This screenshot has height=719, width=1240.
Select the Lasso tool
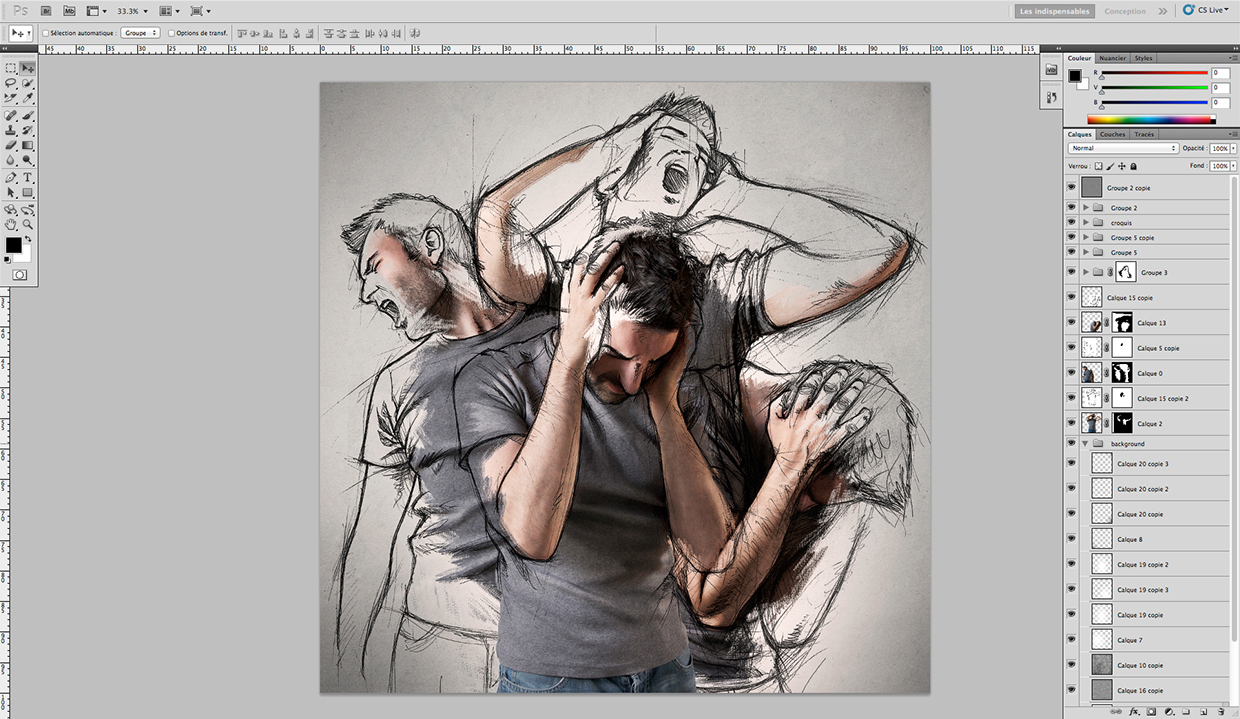[9, 82]
